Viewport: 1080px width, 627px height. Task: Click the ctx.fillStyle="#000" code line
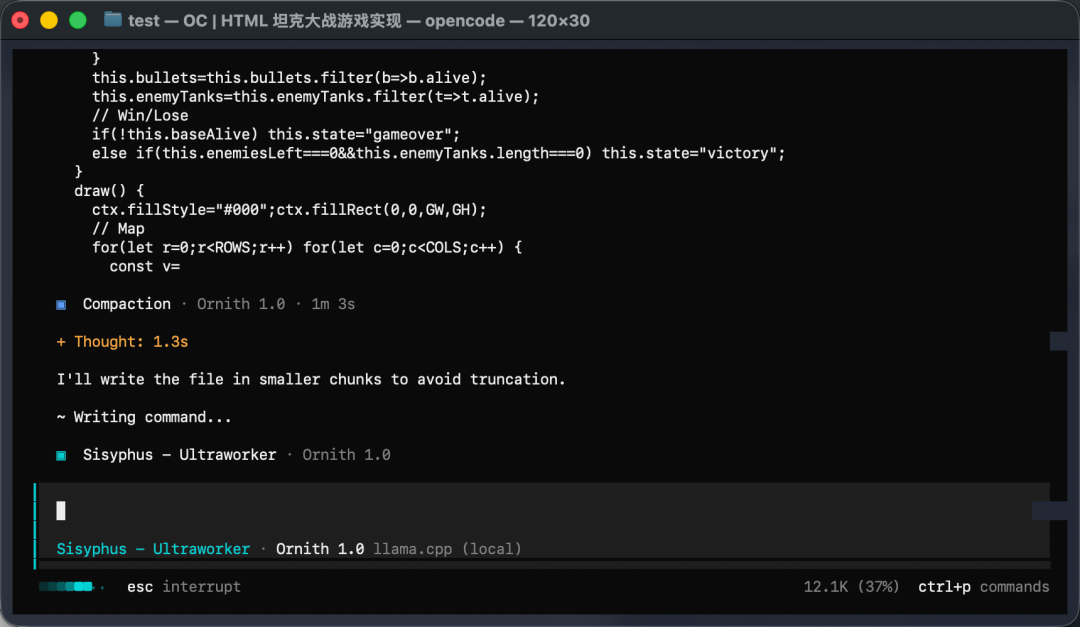coord(289,210)
